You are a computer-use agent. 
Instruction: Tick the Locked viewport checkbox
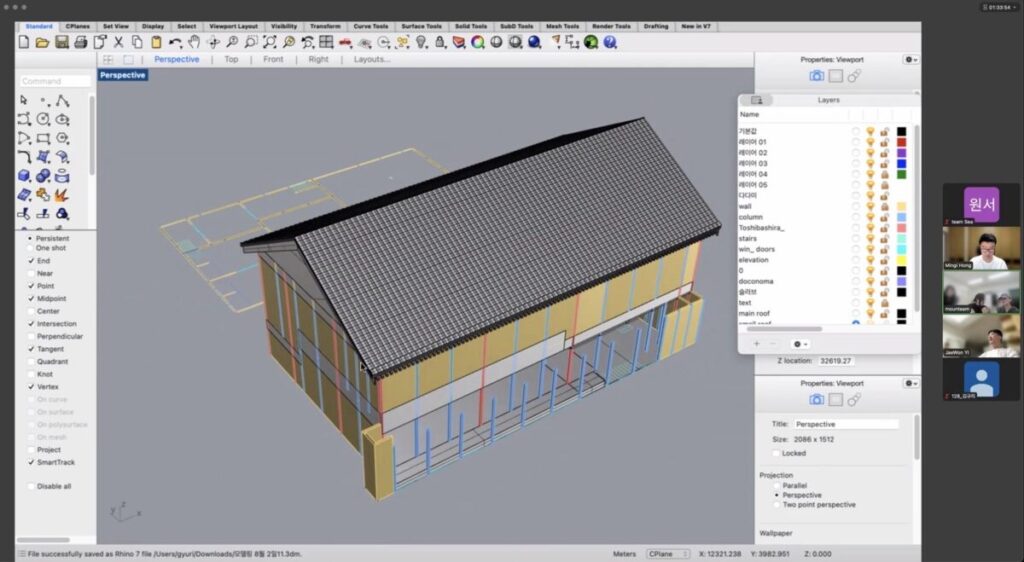pos(776,453)
